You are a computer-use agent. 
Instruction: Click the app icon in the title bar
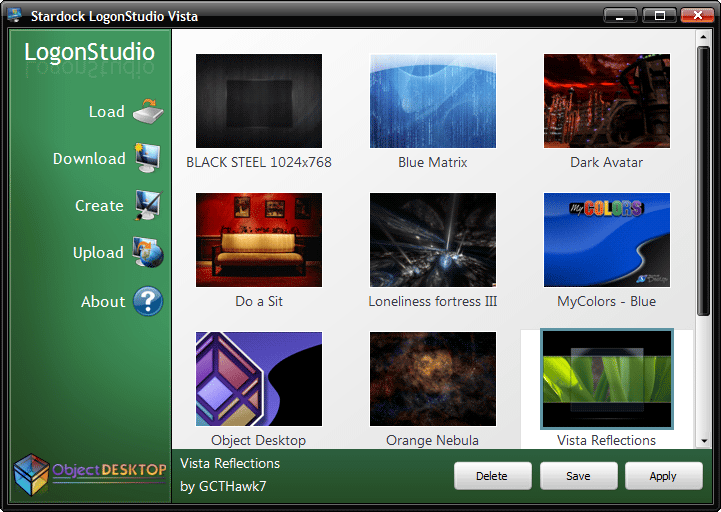pyautogui.click(x=15, y=15)
